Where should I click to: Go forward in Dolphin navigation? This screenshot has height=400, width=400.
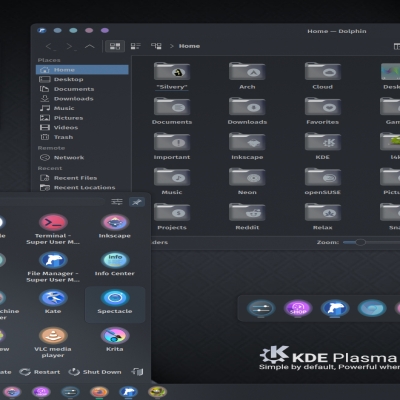pyautogui.click(x=69, y=46)
